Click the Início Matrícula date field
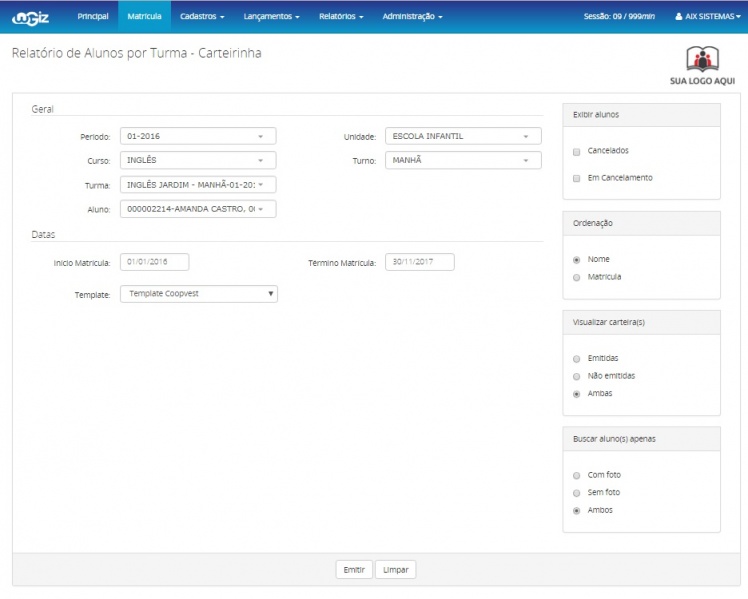748x599 pixels. pos(154,262)
